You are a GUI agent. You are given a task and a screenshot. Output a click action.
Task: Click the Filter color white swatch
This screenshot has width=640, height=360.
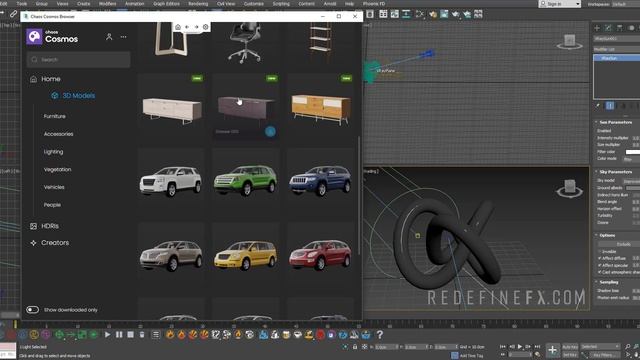(633, 152)
